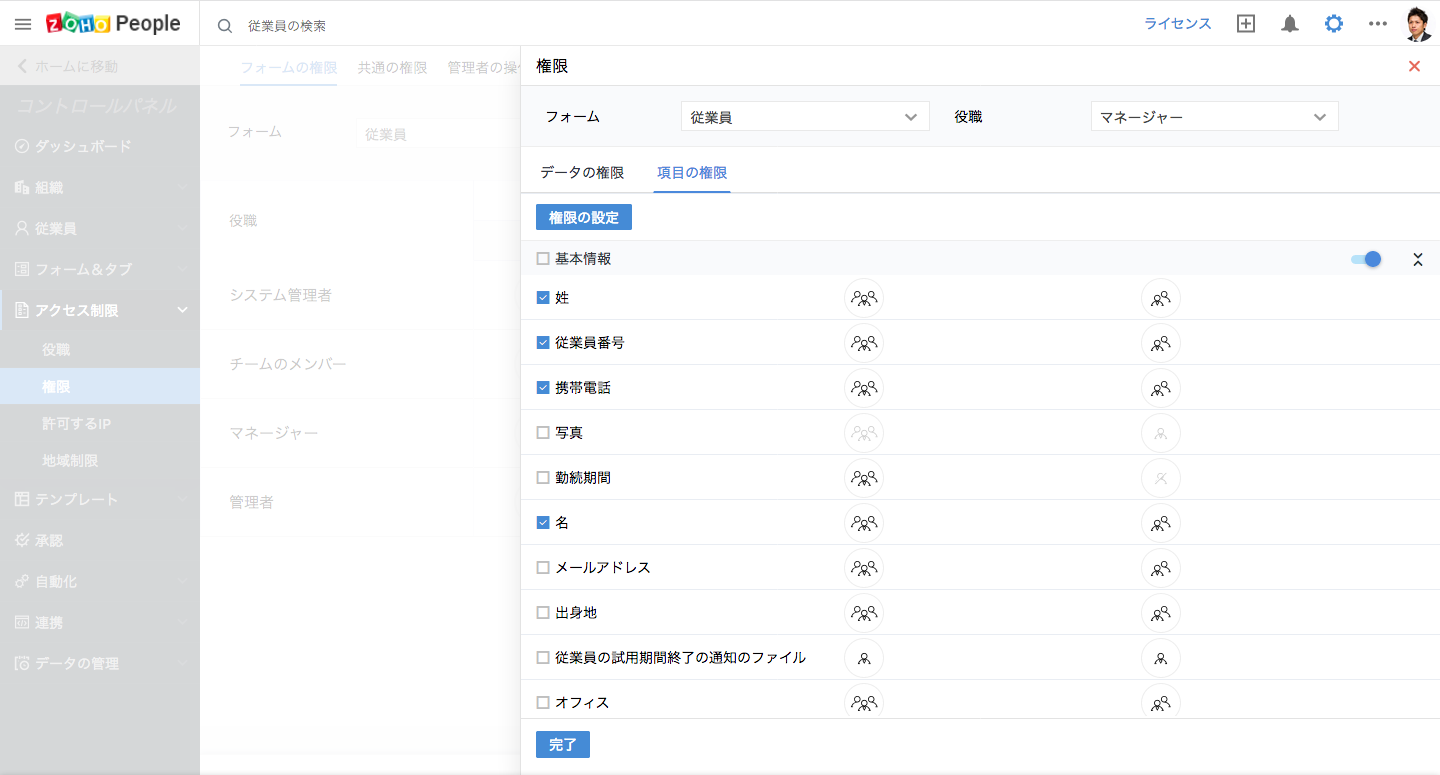Click the 権限の設定 button

[x=584, y=218]
